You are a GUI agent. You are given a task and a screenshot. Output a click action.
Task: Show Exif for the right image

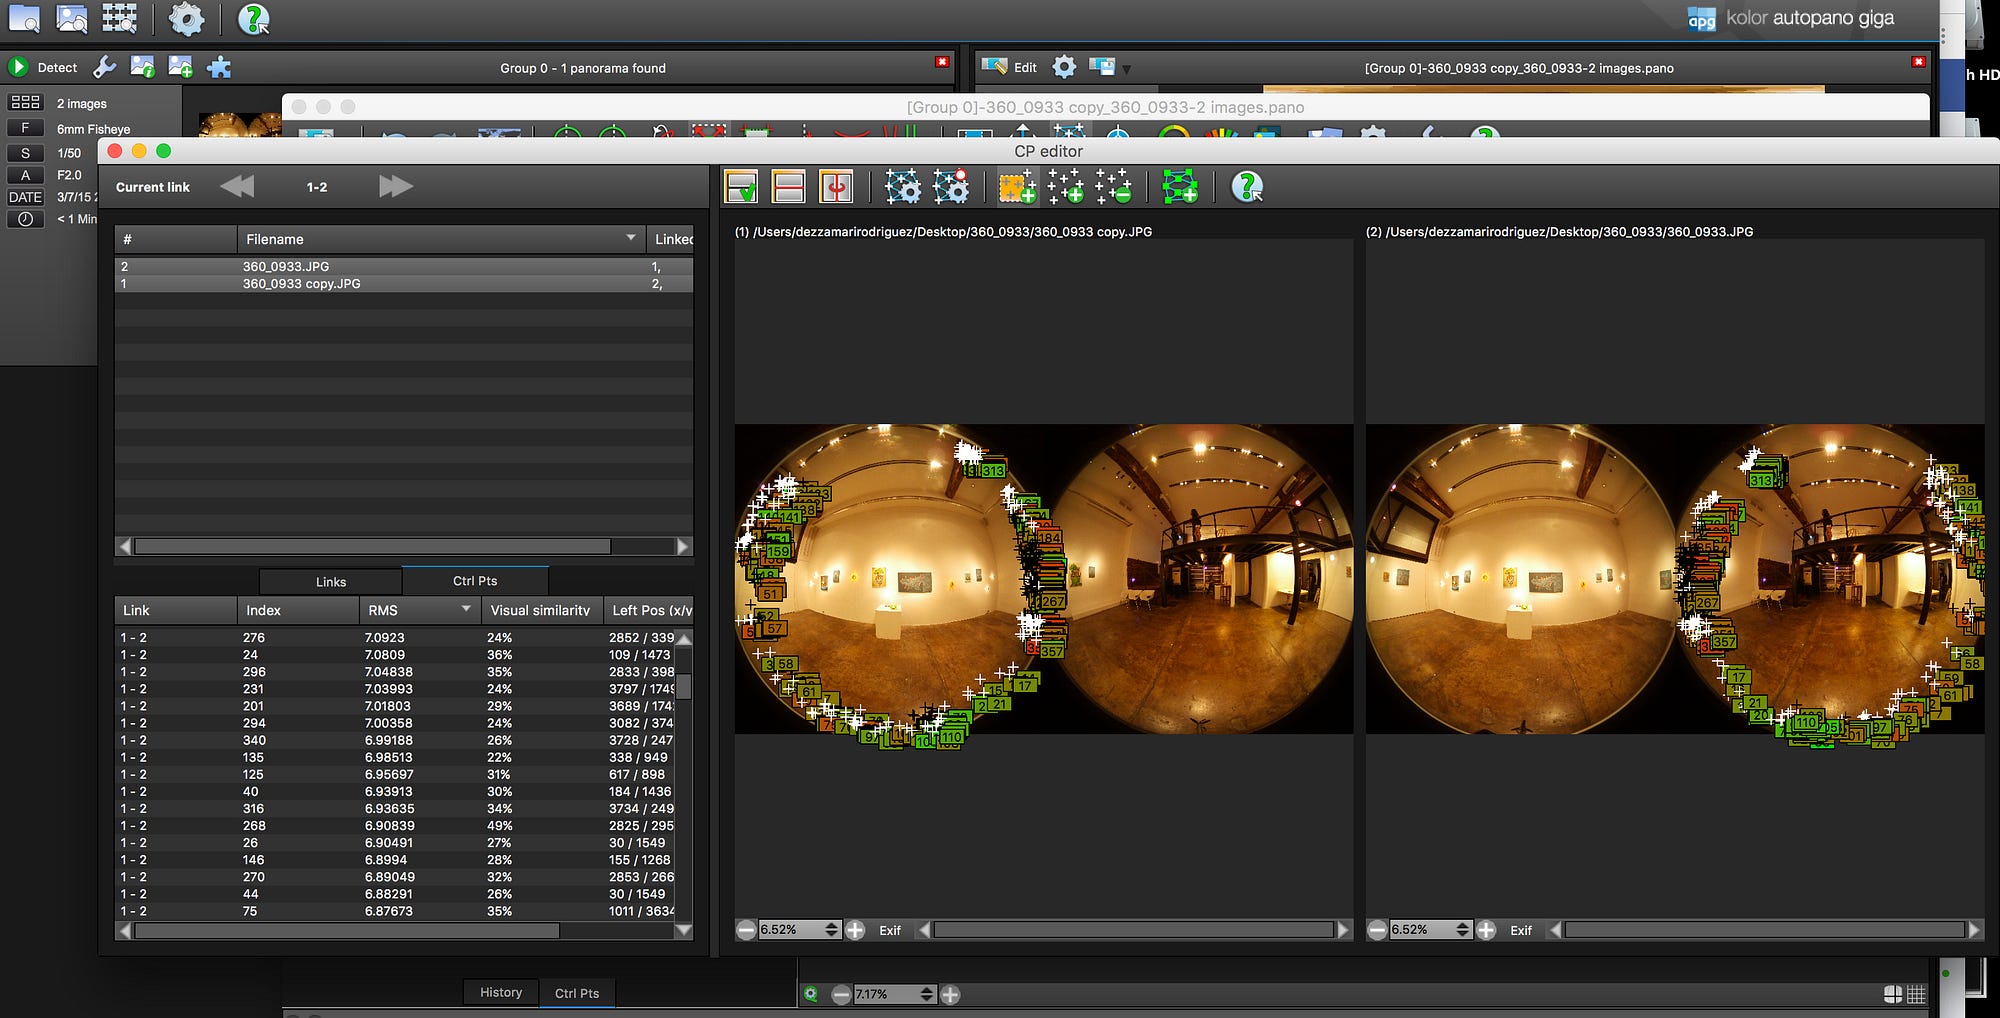point(1521,930)
